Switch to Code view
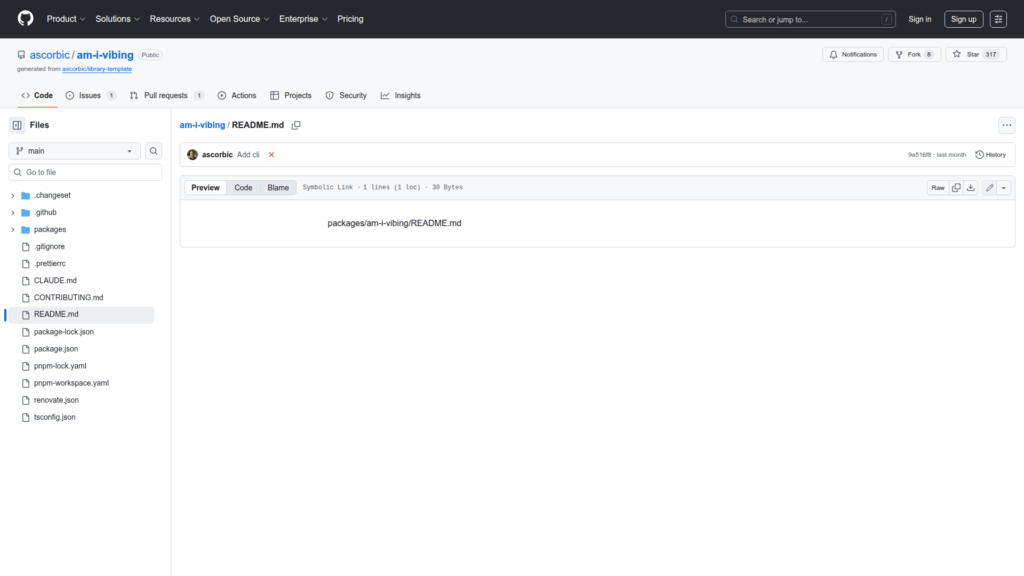Viewport: 1024px width, 576px height. tap(243, 188)
